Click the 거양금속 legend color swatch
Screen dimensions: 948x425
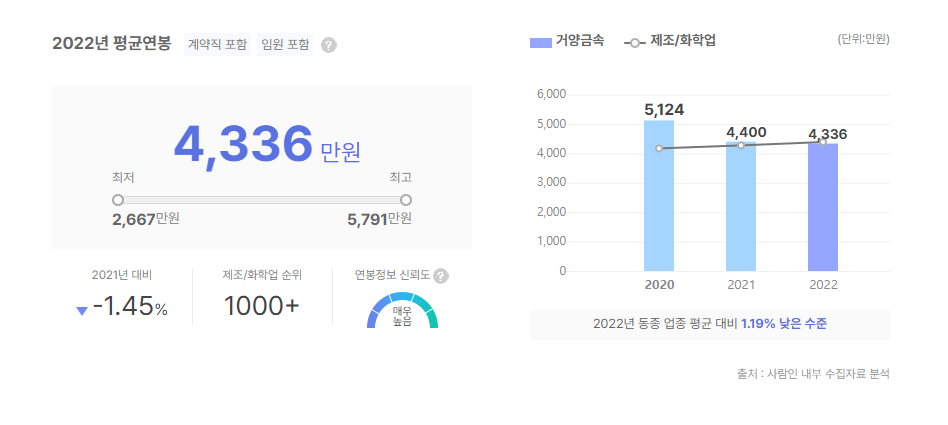tap(541, 43)
